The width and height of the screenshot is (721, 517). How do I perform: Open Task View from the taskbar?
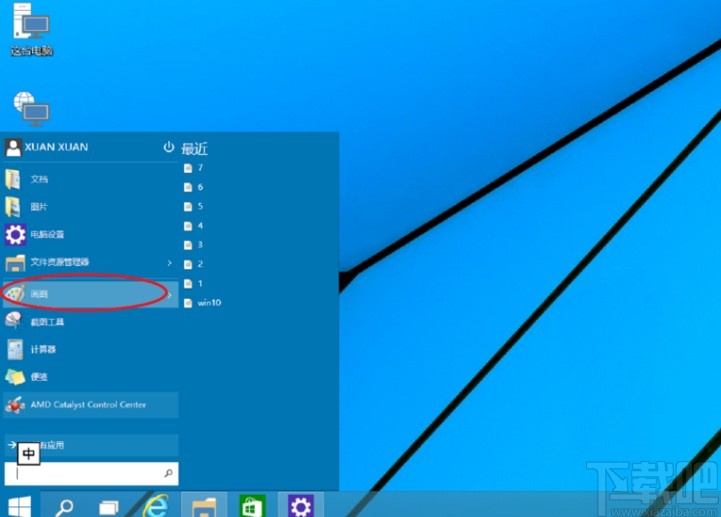pyautogui.click(x=109, y=507)
